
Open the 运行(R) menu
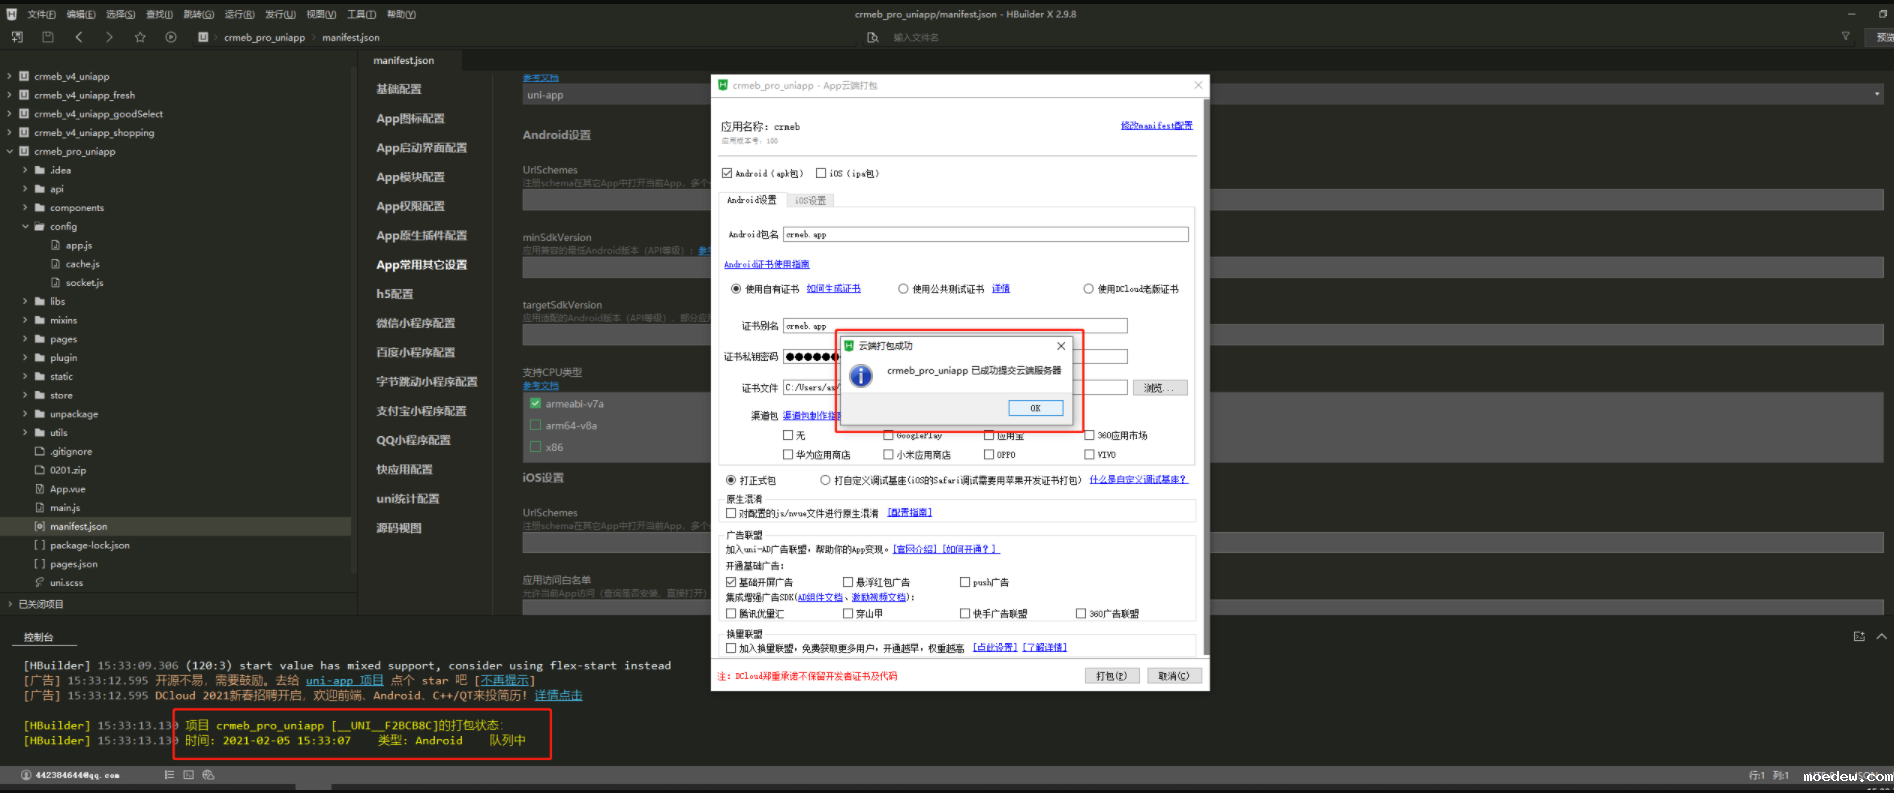239,14
